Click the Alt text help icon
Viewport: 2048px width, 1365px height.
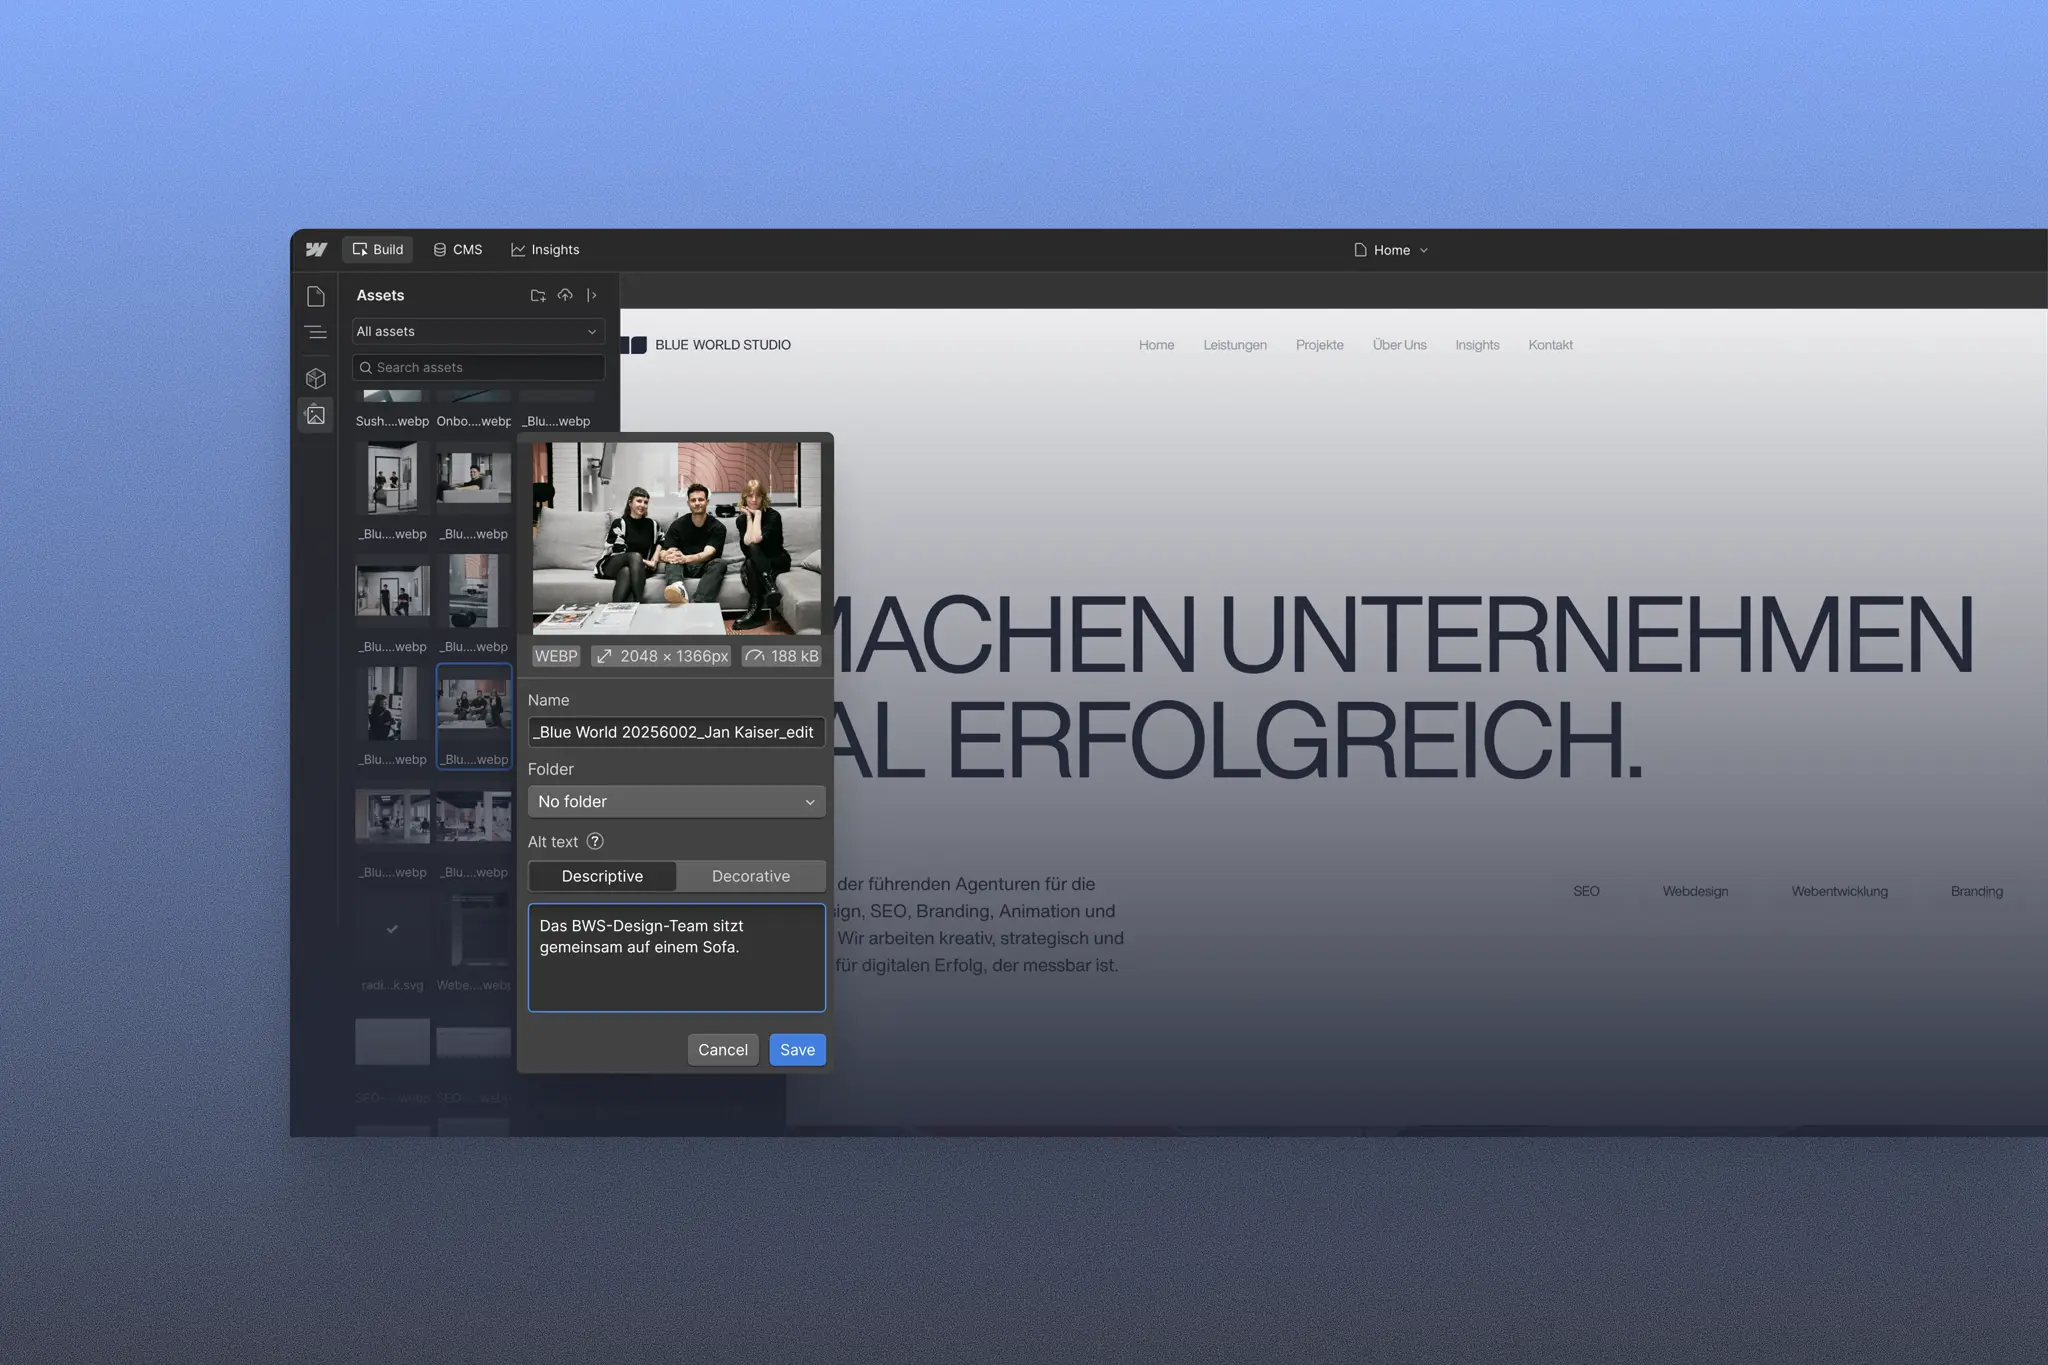595,841
